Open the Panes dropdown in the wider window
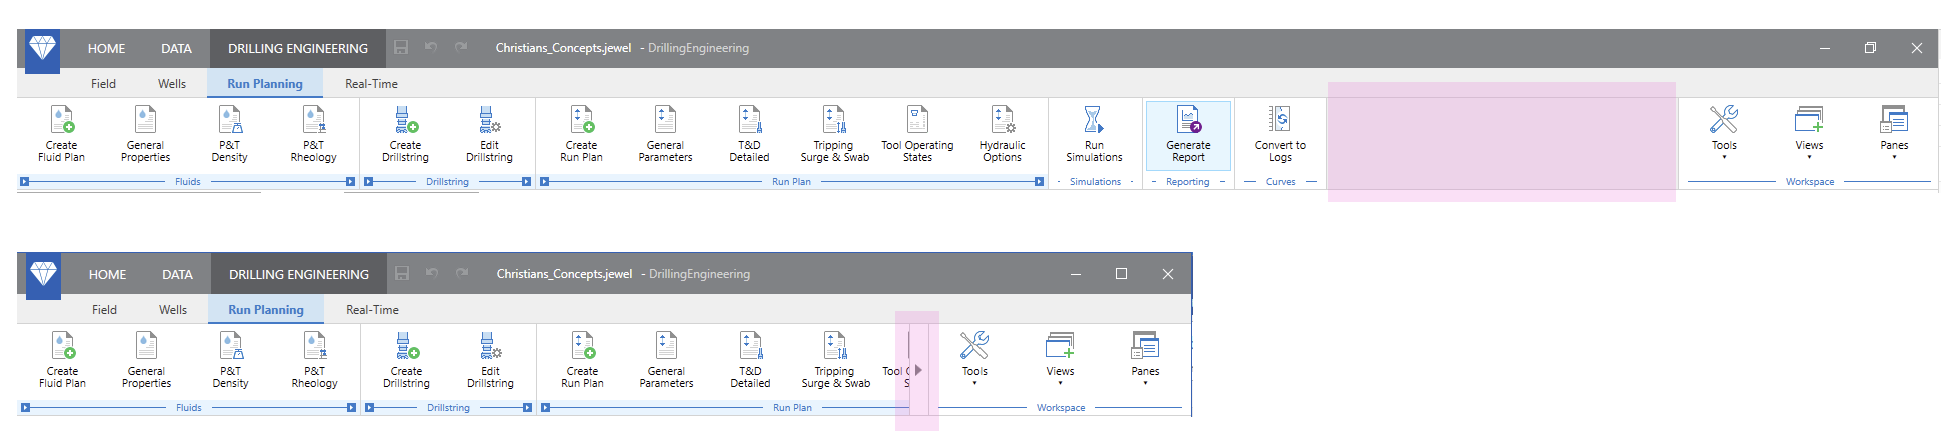The height and width of the screenshot is (440, 1952). (x=1894, y=133)
